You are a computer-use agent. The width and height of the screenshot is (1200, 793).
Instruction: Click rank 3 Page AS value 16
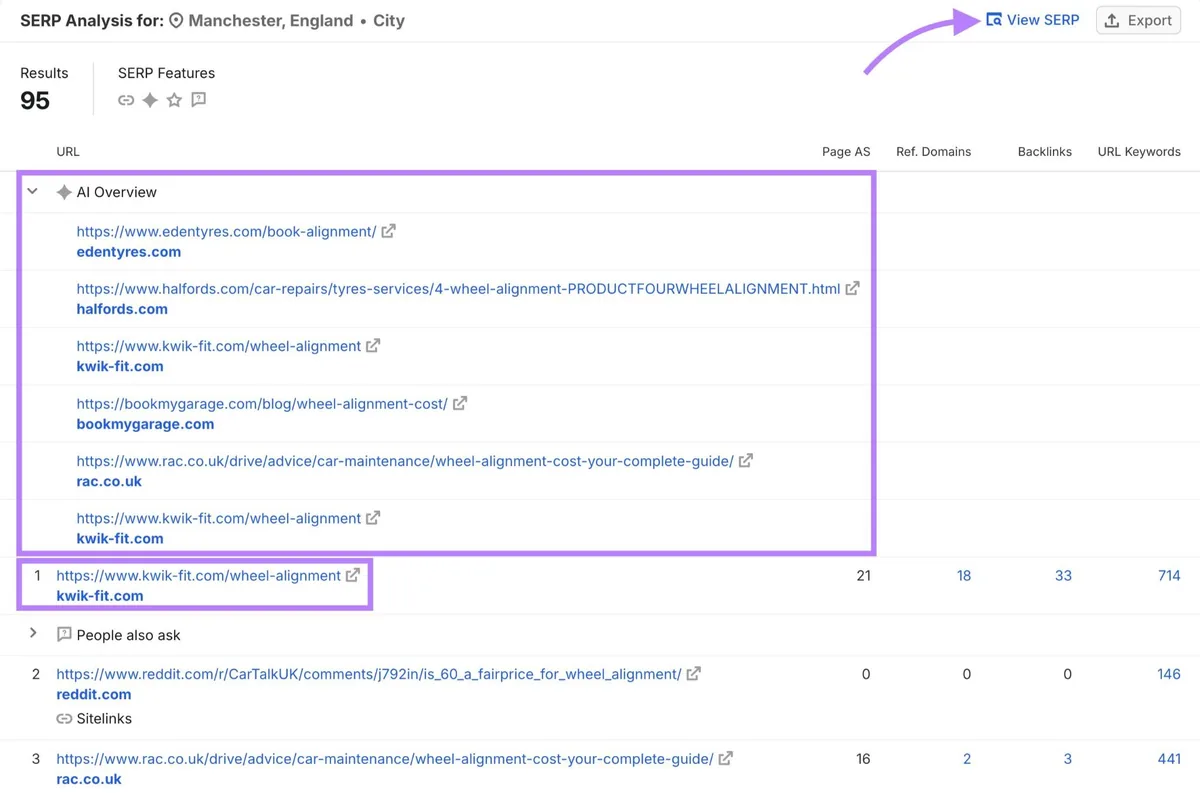click(864, 759)
